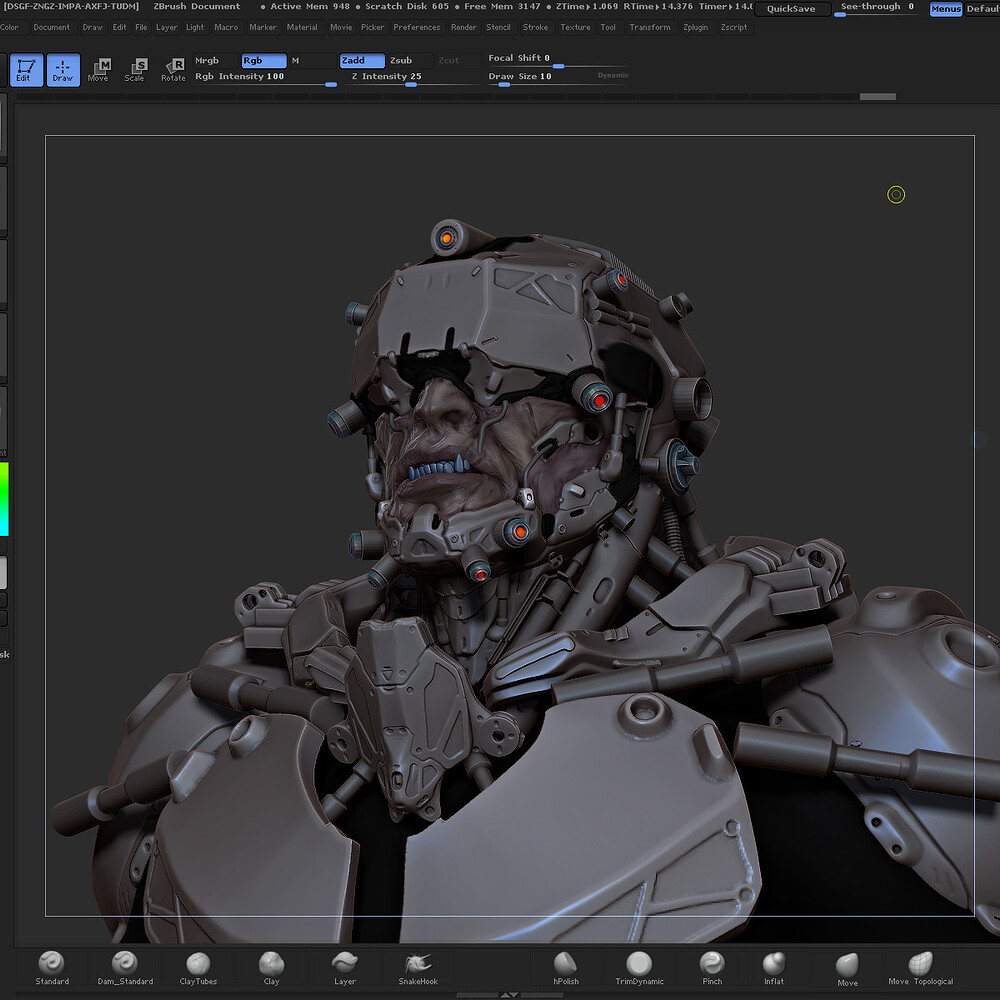Pick the Move Topological brush
This screenshot has height=1000, width=1000.
(920, 968)
